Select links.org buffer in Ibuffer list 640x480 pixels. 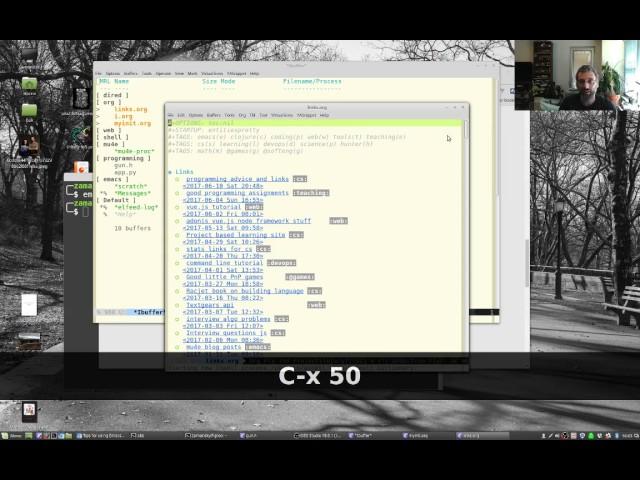131,109
